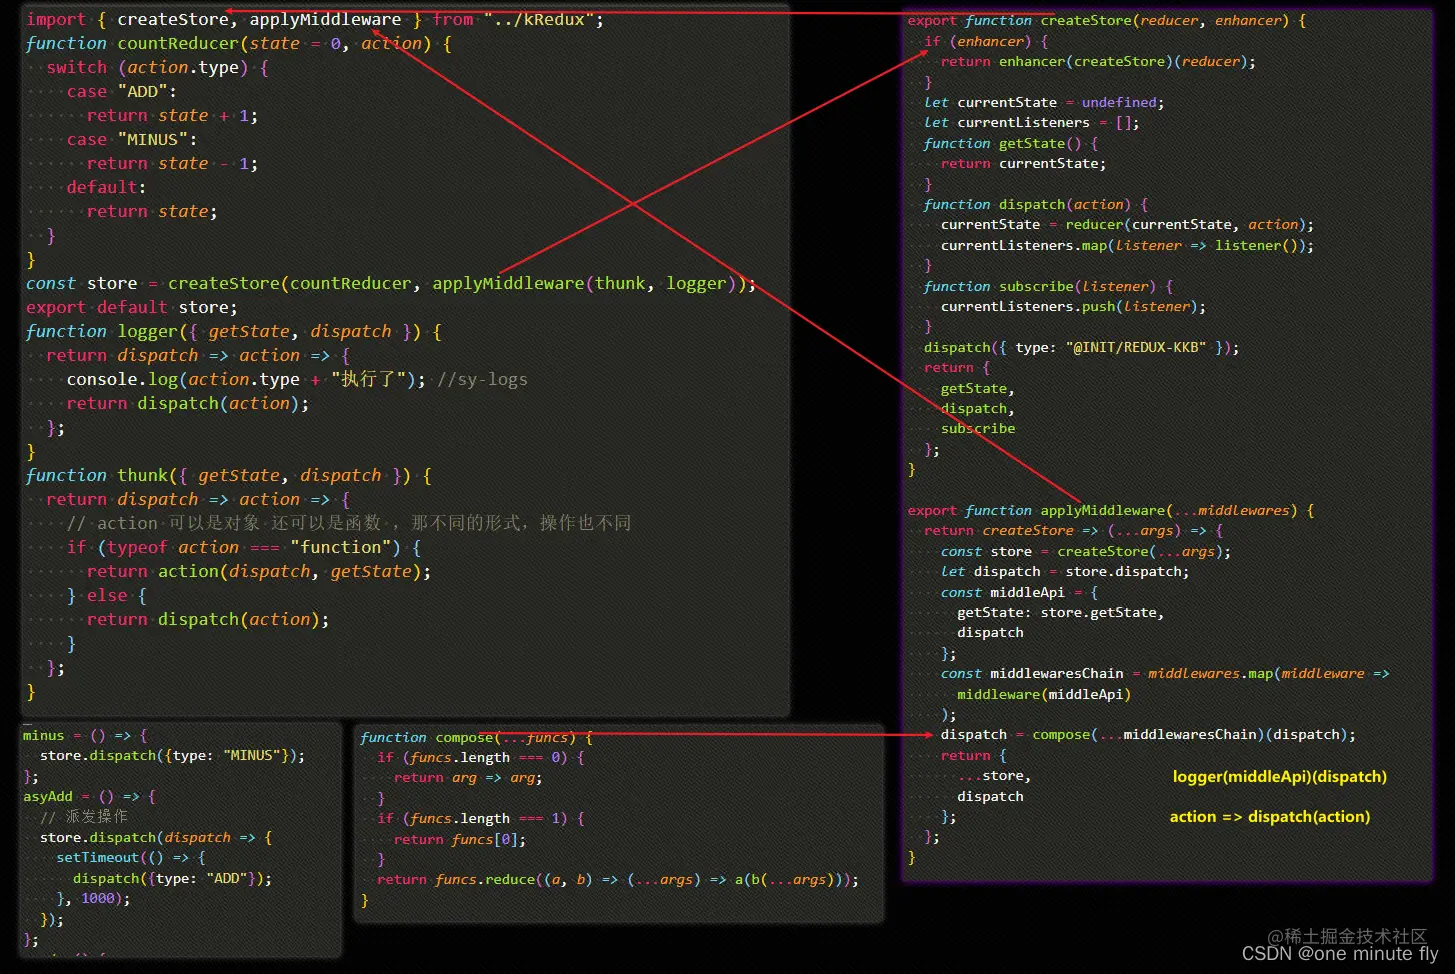
Task: Click the "currentListeners.map(listener => listener());" line
Action: (x=1127, y=245)
